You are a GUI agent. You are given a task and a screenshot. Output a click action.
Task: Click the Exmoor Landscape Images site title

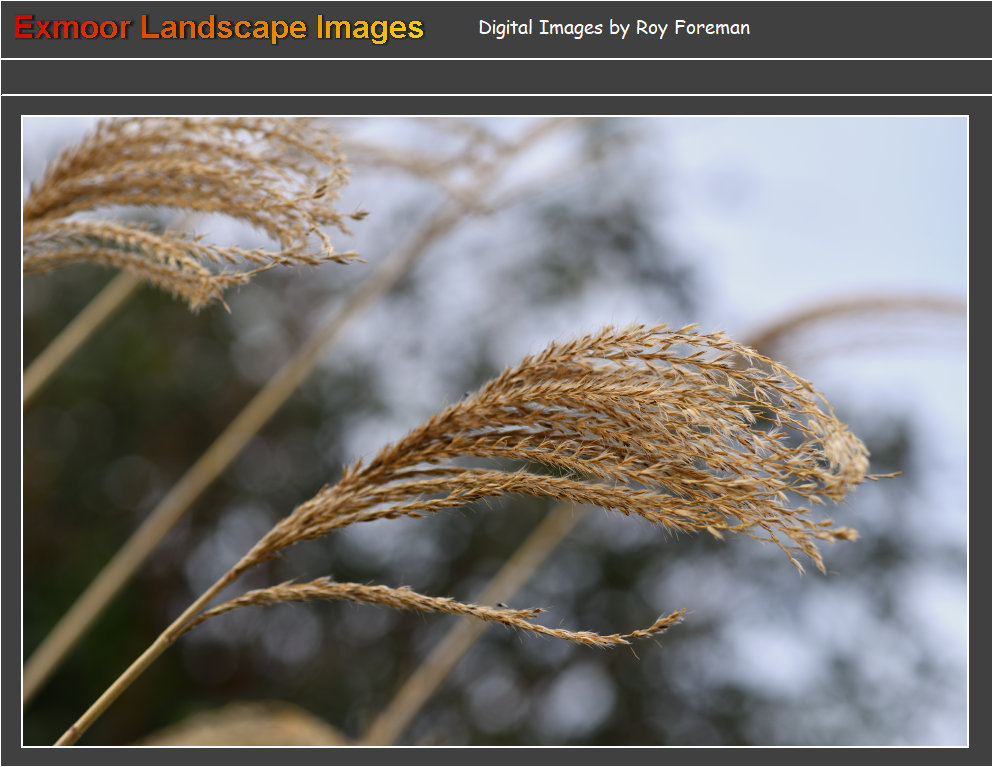[218, 28]
